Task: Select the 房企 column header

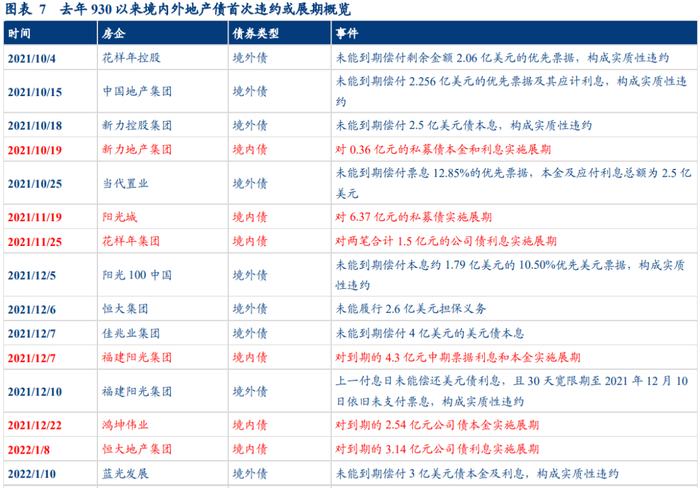Action: click(x=113, y=33)
